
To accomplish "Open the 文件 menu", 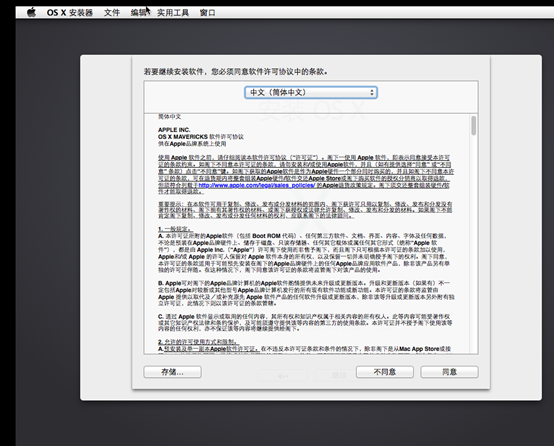I will click(x=112, y=13).
